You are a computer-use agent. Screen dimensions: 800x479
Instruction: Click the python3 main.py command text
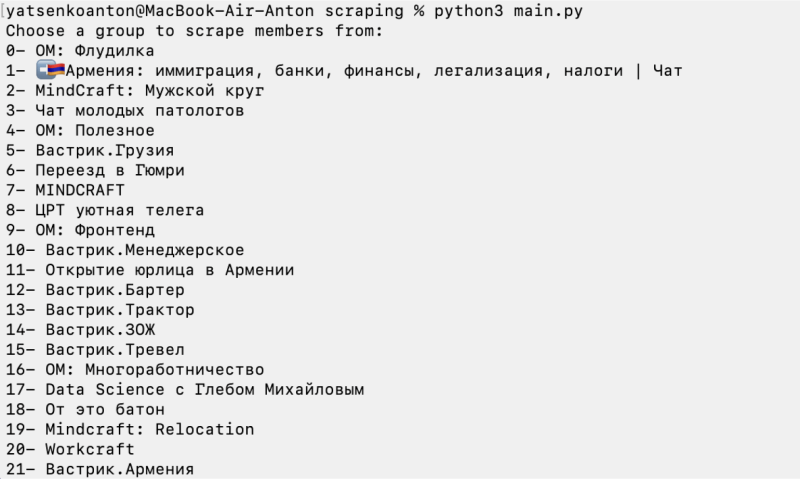tap(508, 11)
